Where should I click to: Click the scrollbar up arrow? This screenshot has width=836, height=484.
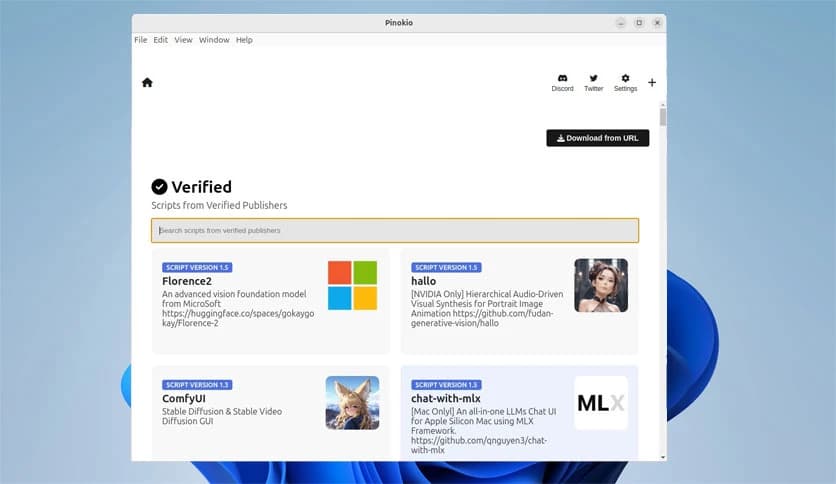point(663,104)
